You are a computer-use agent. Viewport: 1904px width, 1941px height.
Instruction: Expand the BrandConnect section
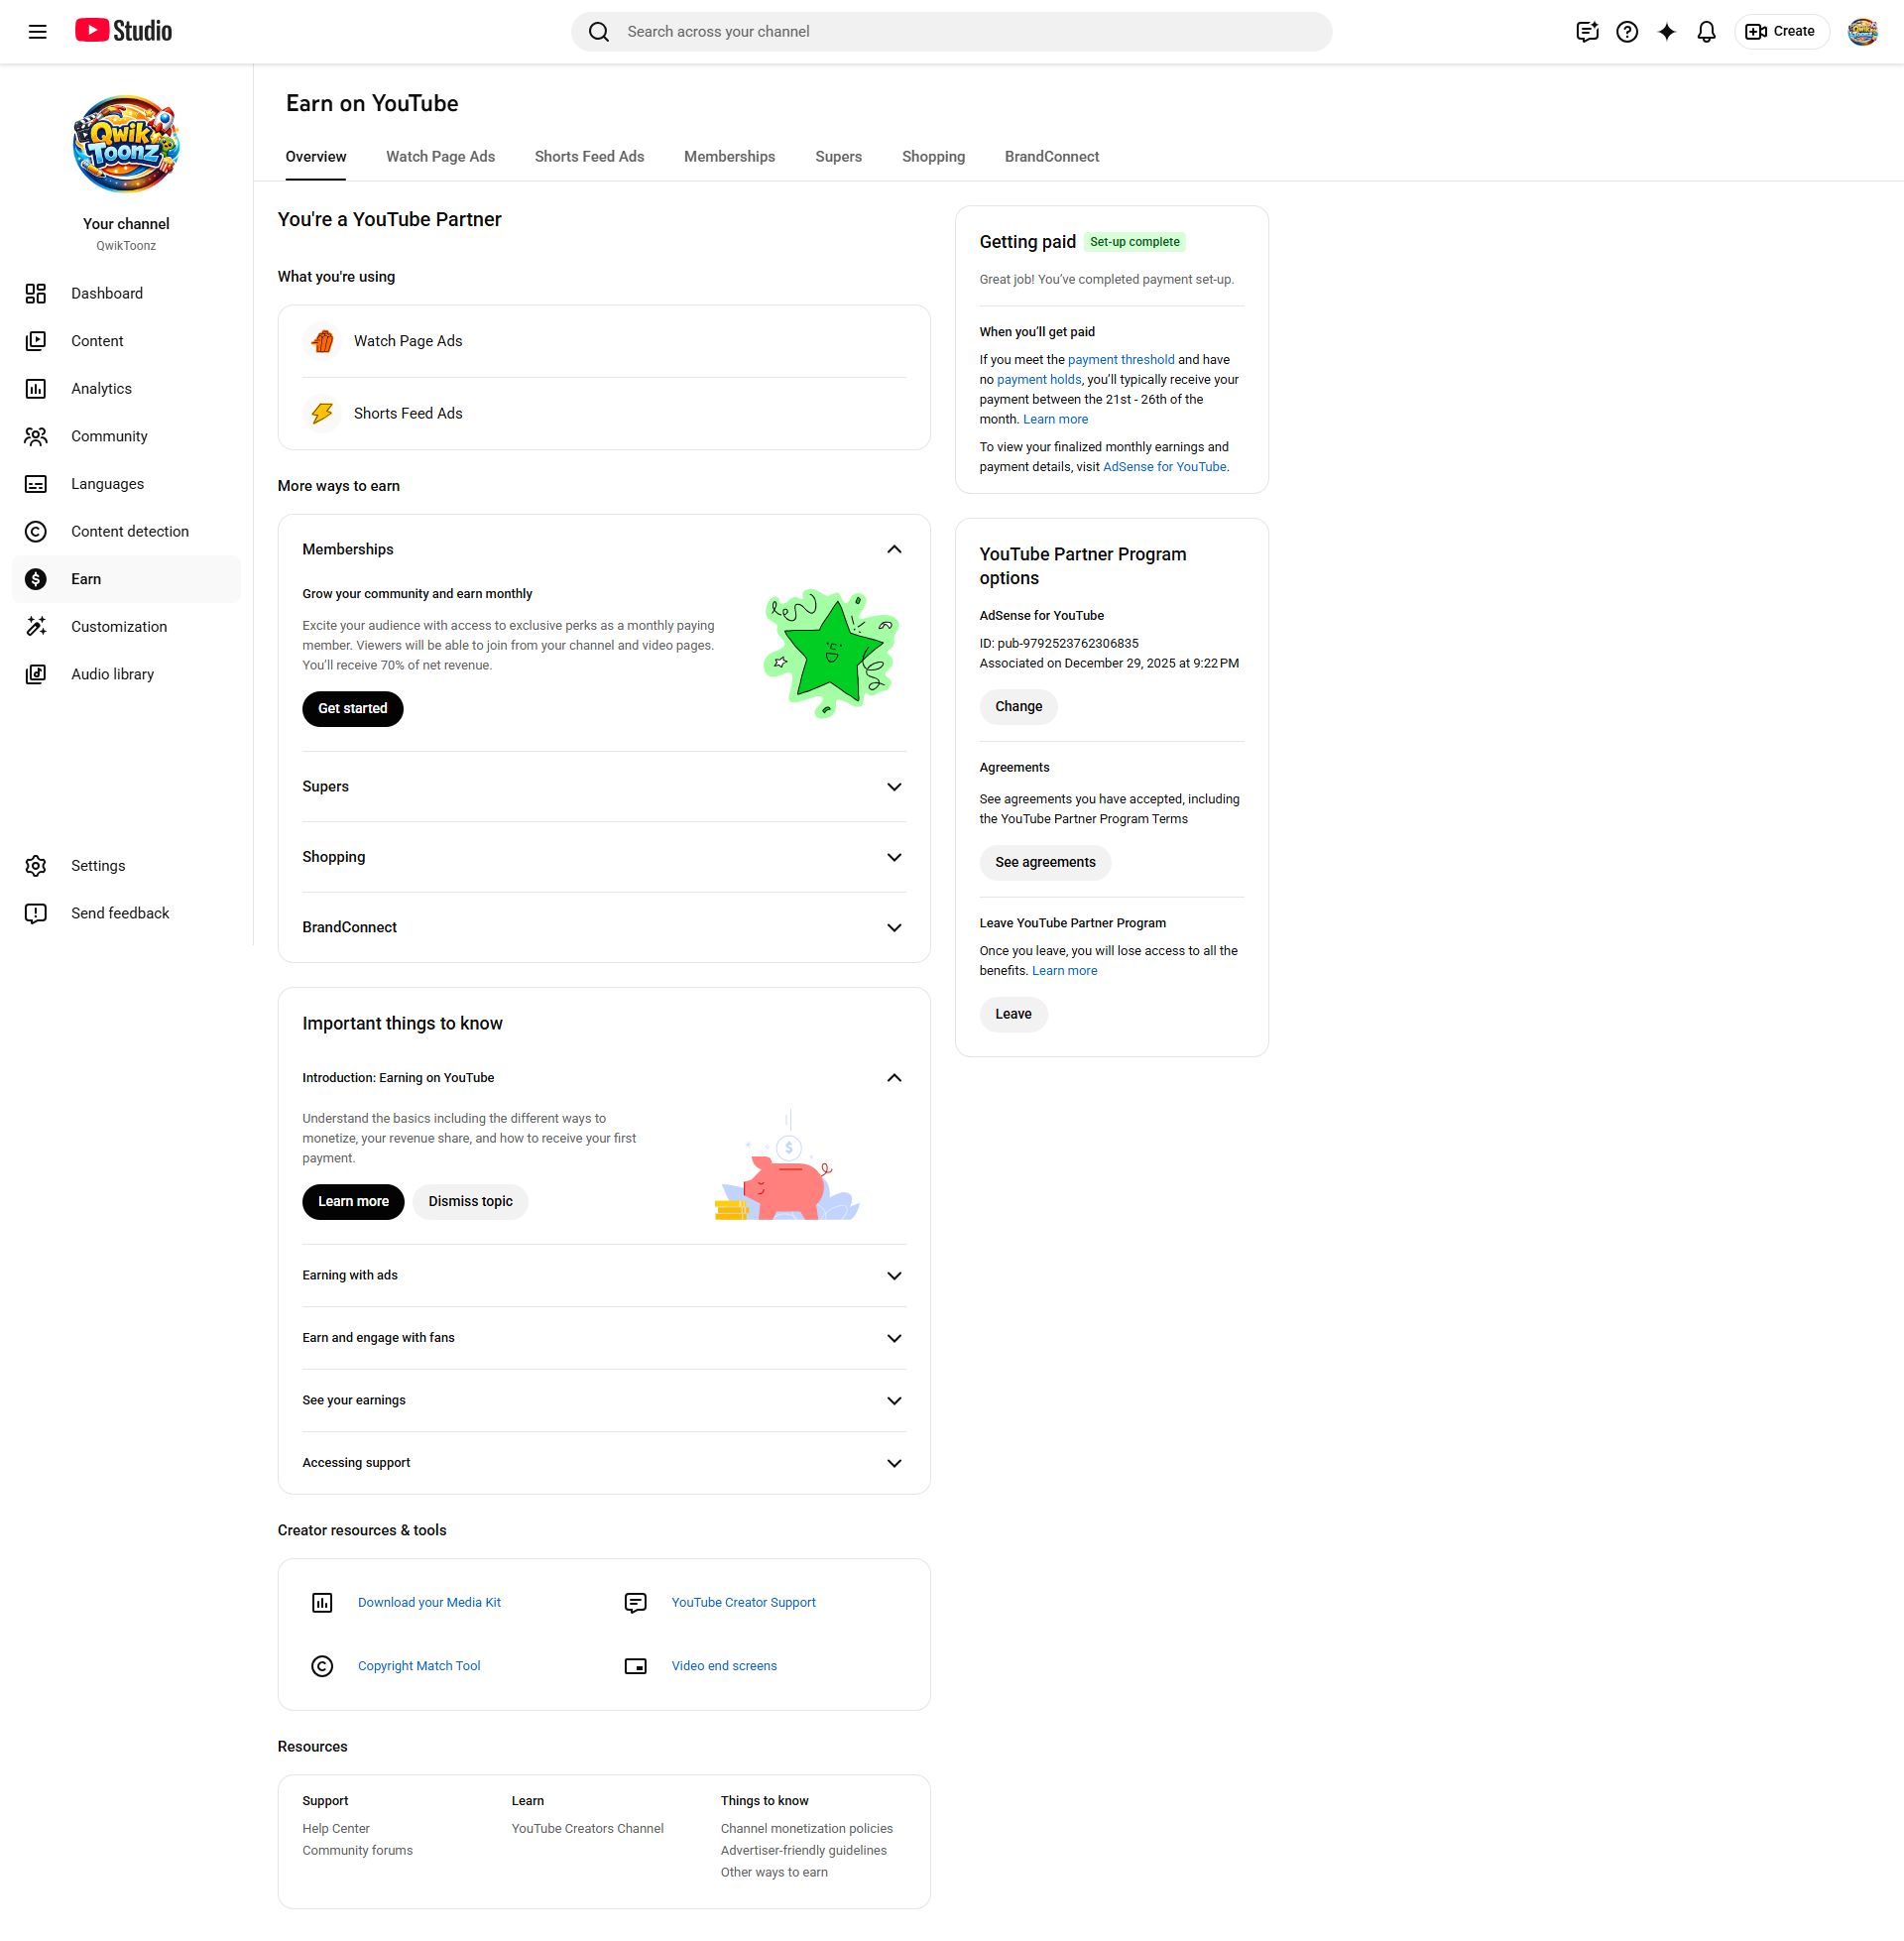(x=894, y=928)
